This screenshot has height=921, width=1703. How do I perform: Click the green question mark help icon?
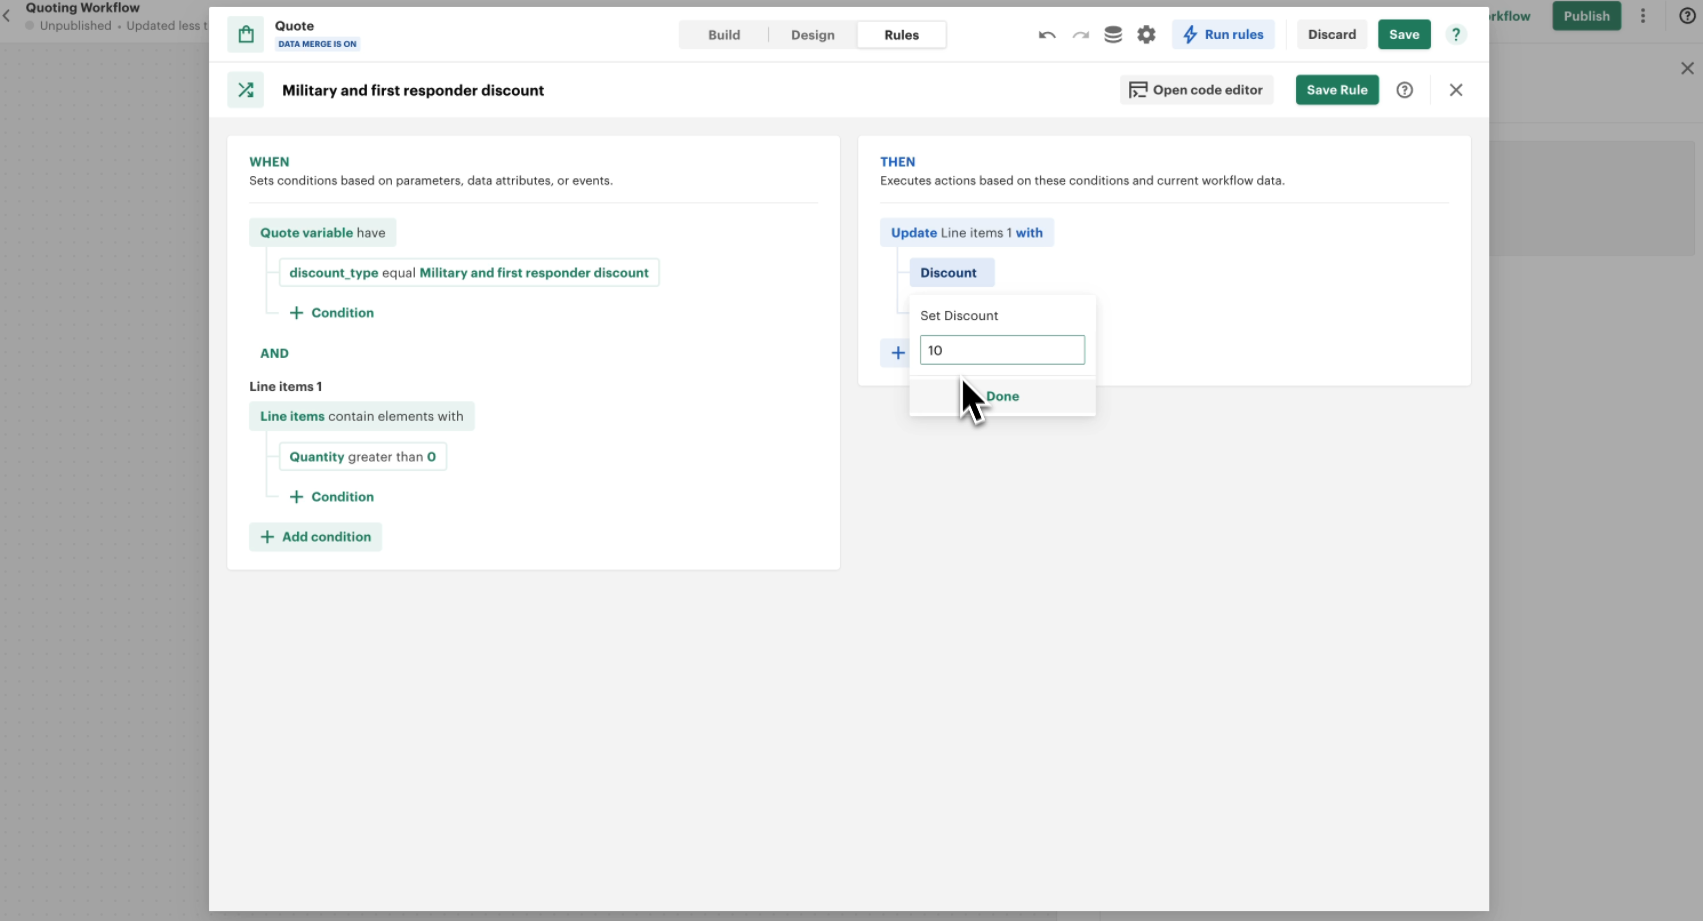[1456, 35]
